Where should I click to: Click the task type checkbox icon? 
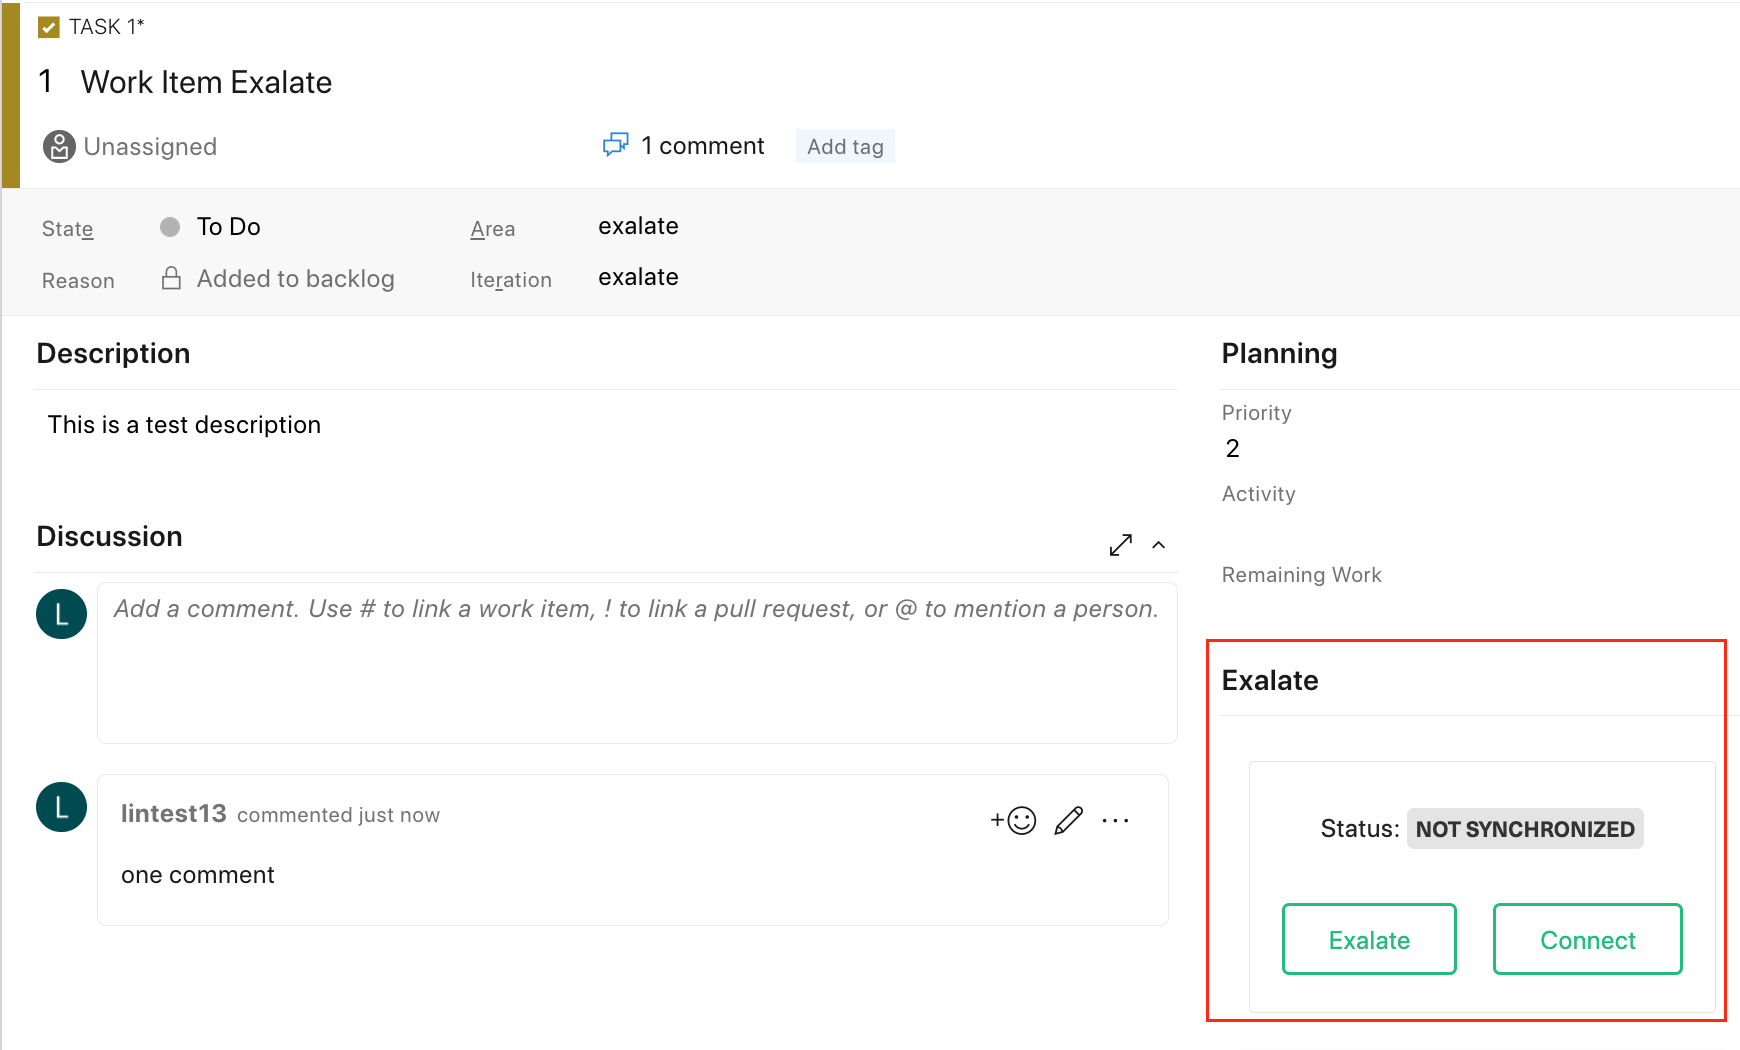click(x=48, y=27)
